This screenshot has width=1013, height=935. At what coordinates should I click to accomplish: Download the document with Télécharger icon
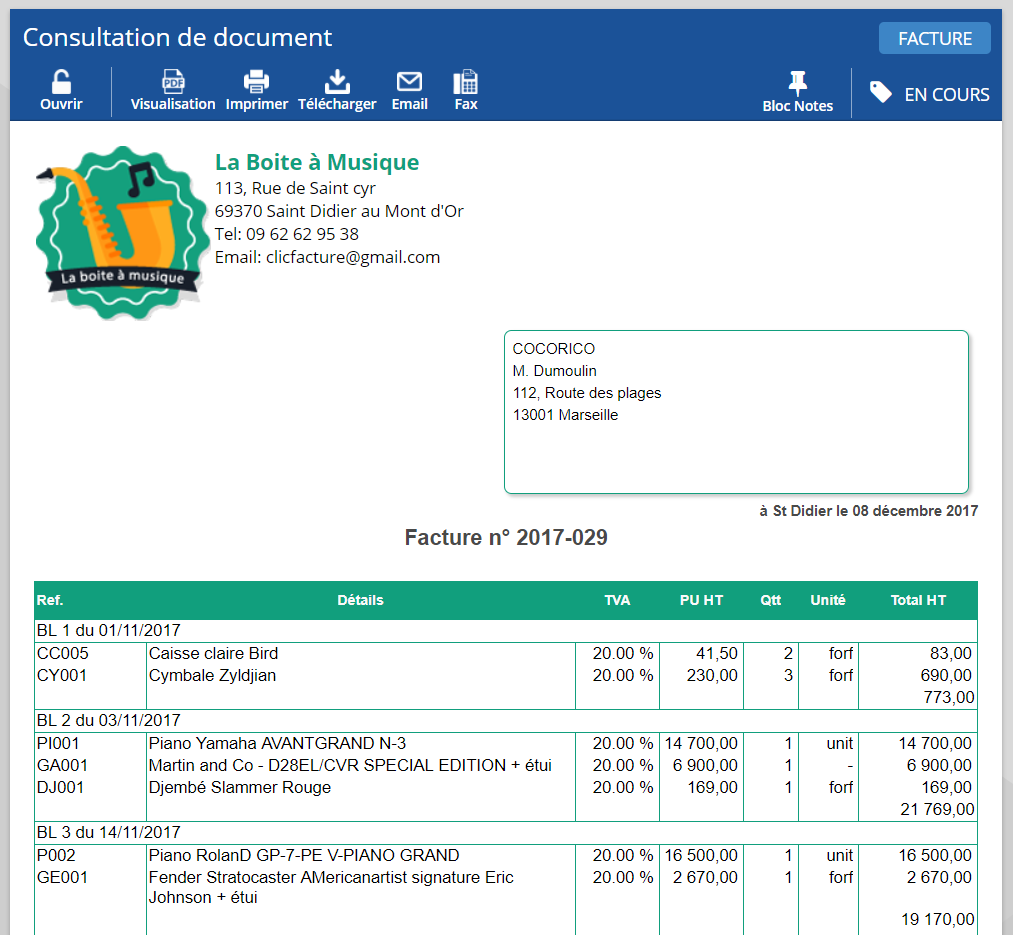[x=337, y=82]
